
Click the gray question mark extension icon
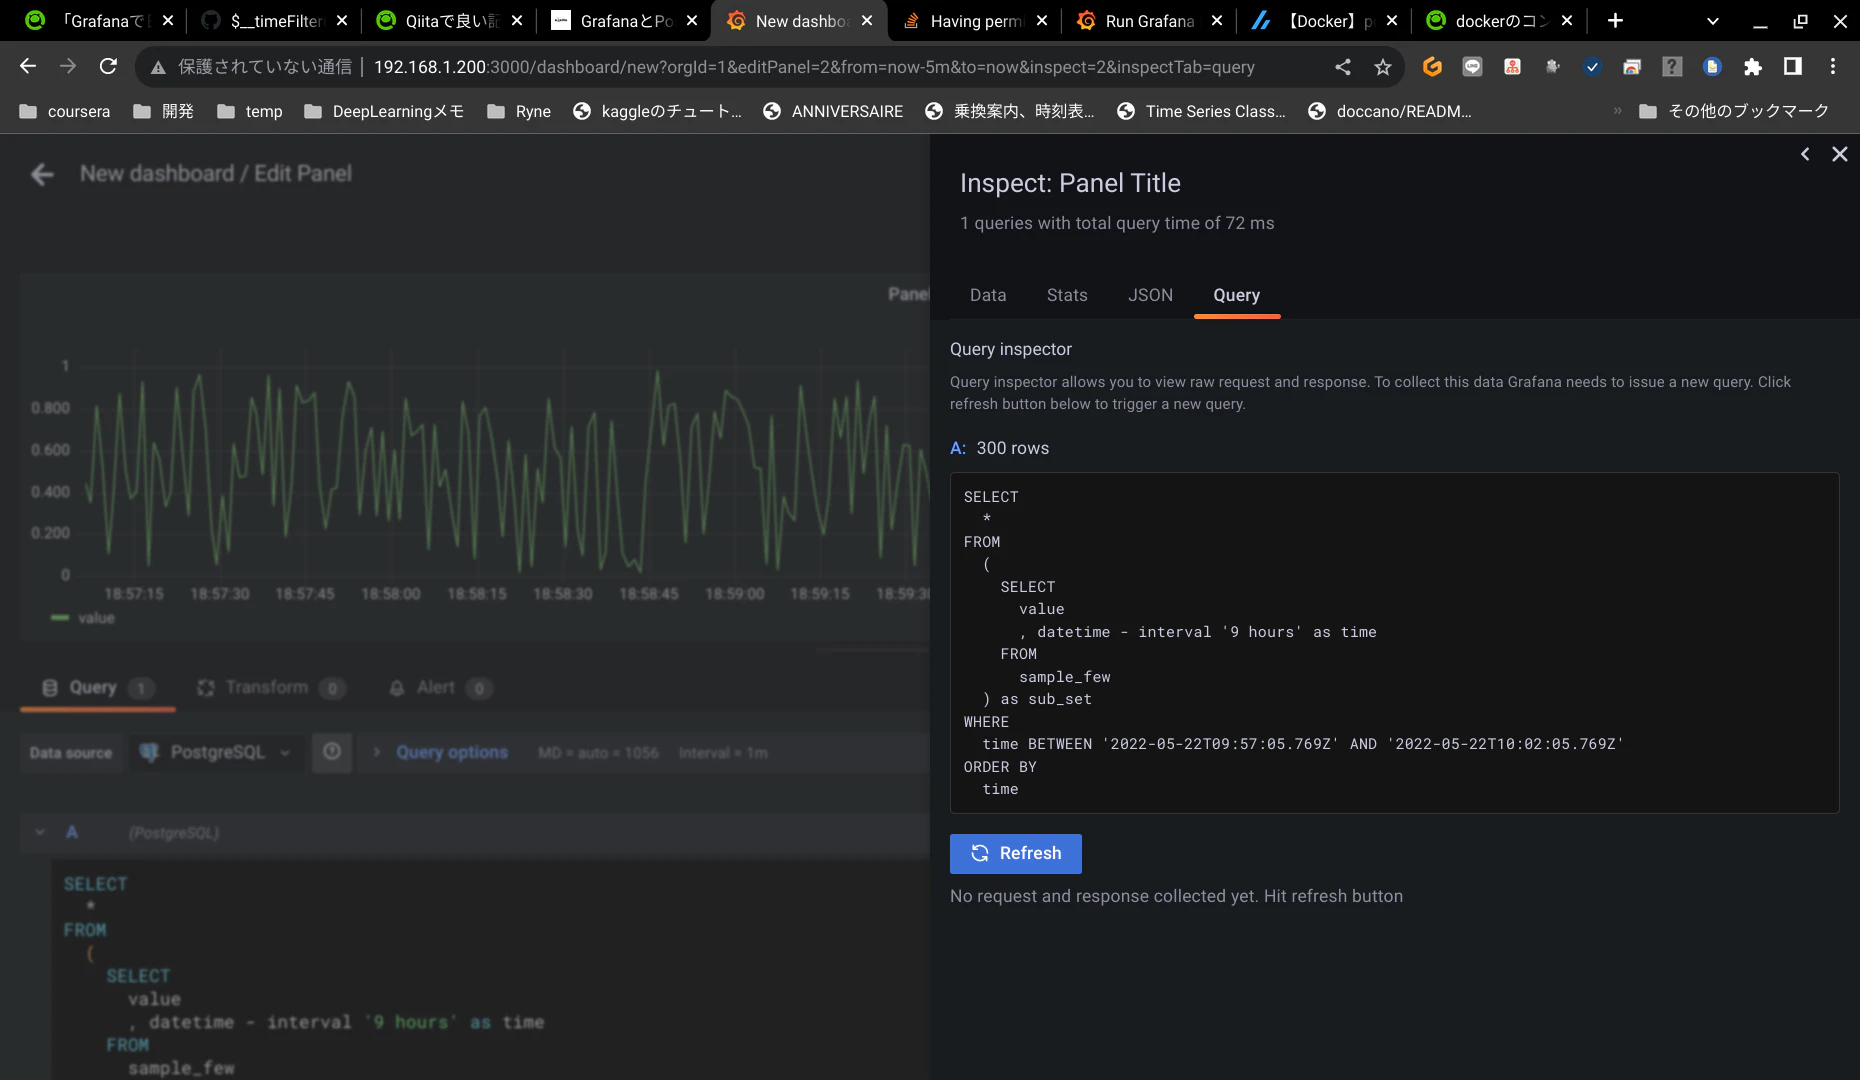(x=1672, y=67)
